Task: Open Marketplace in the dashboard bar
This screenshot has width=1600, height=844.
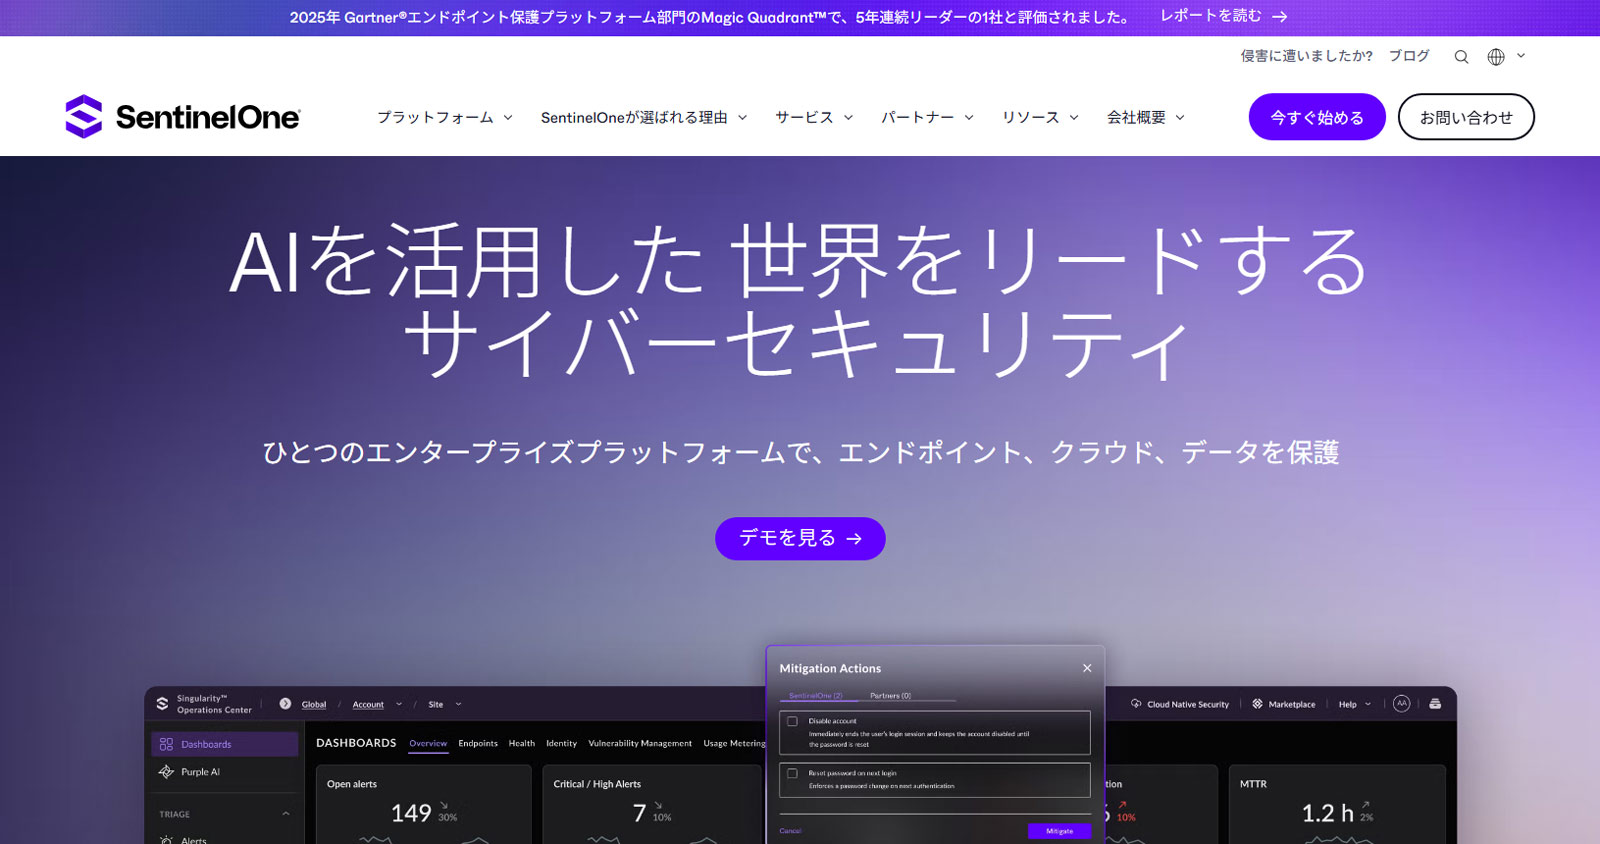Action: point(1284,704)
